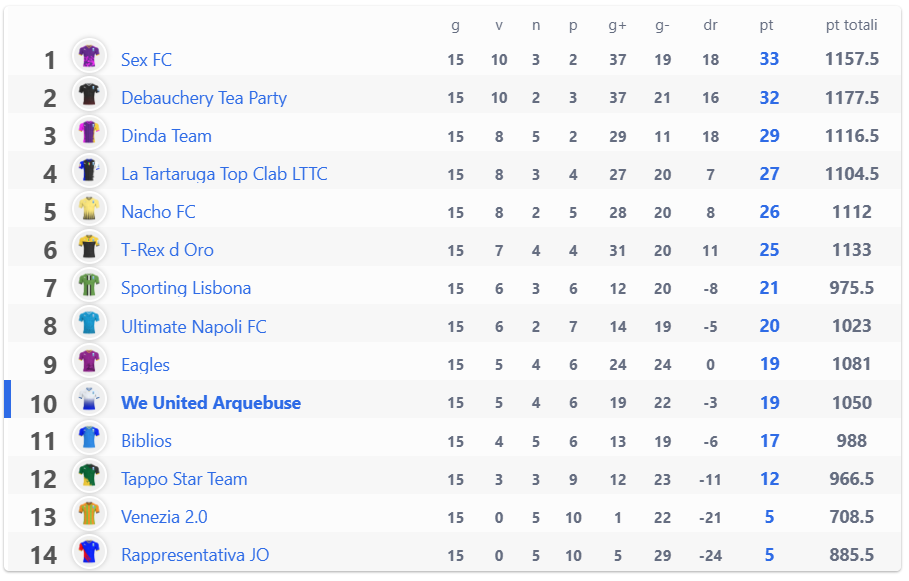
Task: Click the T-Rex d Oro jersey icon
Action: point(89,247)
